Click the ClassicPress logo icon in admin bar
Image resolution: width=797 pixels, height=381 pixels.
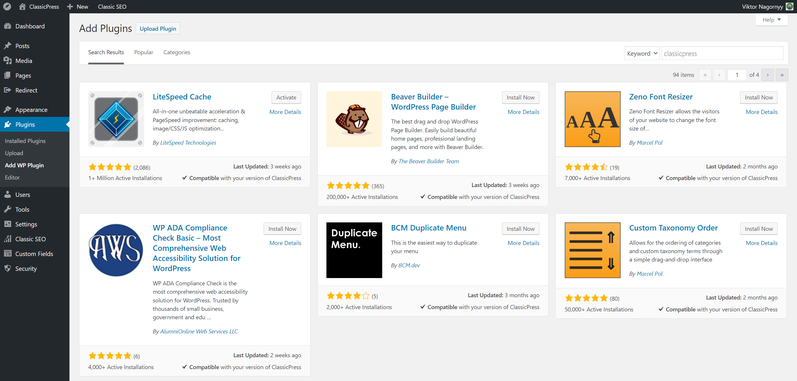7,7
